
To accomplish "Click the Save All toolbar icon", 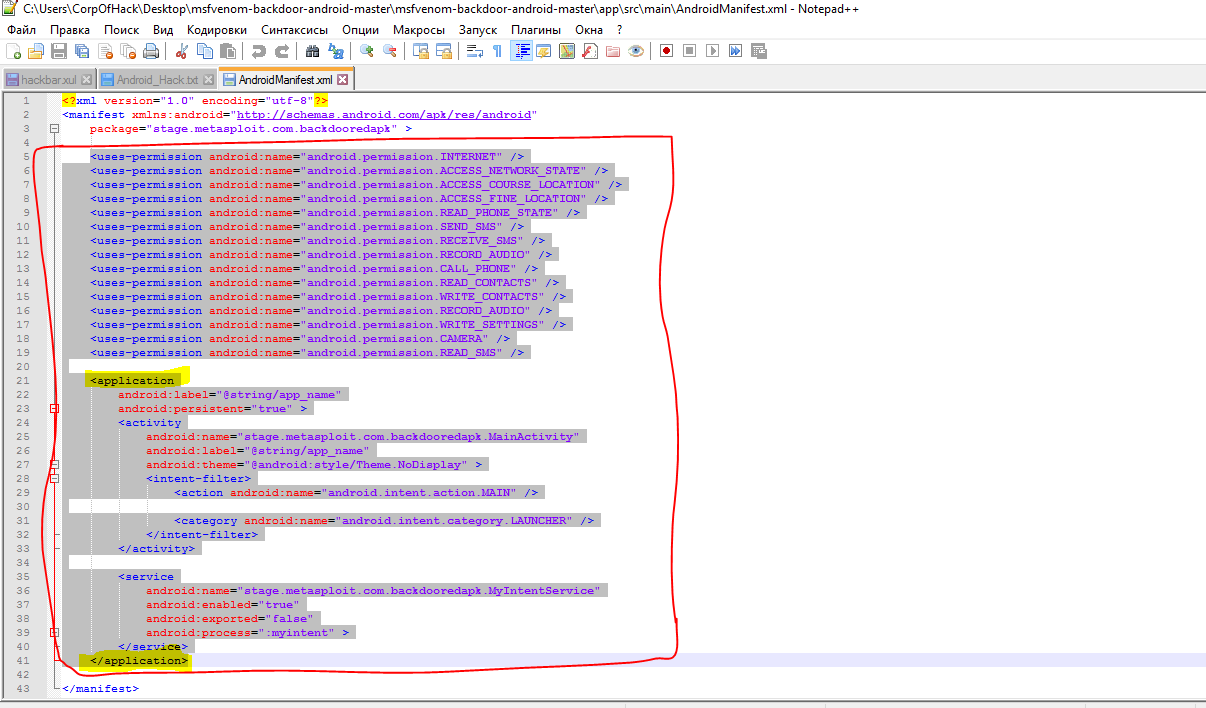I will [81, 51].
